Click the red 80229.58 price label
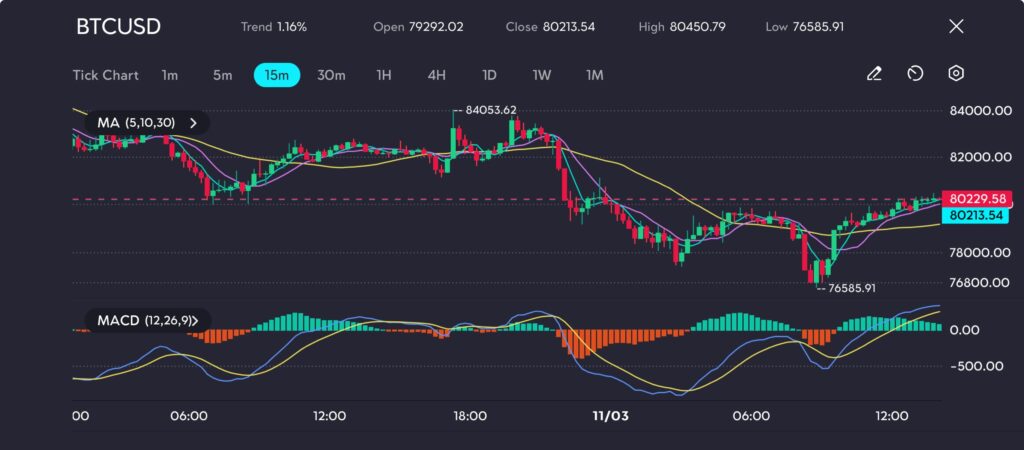 coord(980,198)
